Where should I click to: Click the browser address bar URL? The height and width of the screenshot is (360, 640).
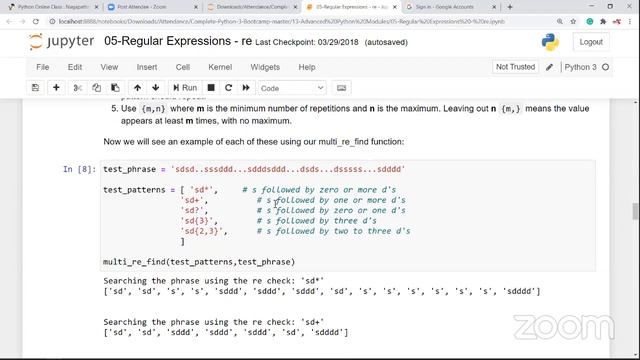pyautogui.click(x=282, y=21)
